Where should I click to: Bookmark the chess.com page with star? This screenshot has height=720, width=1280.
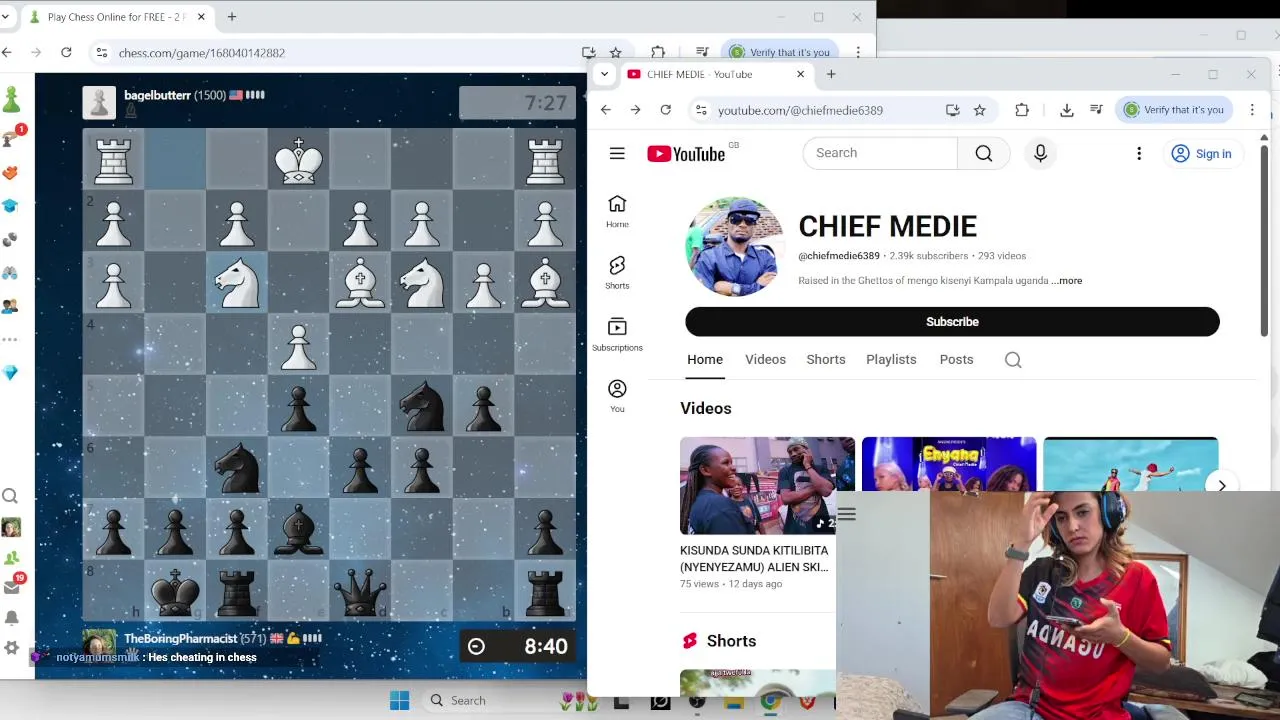[615, 52]
